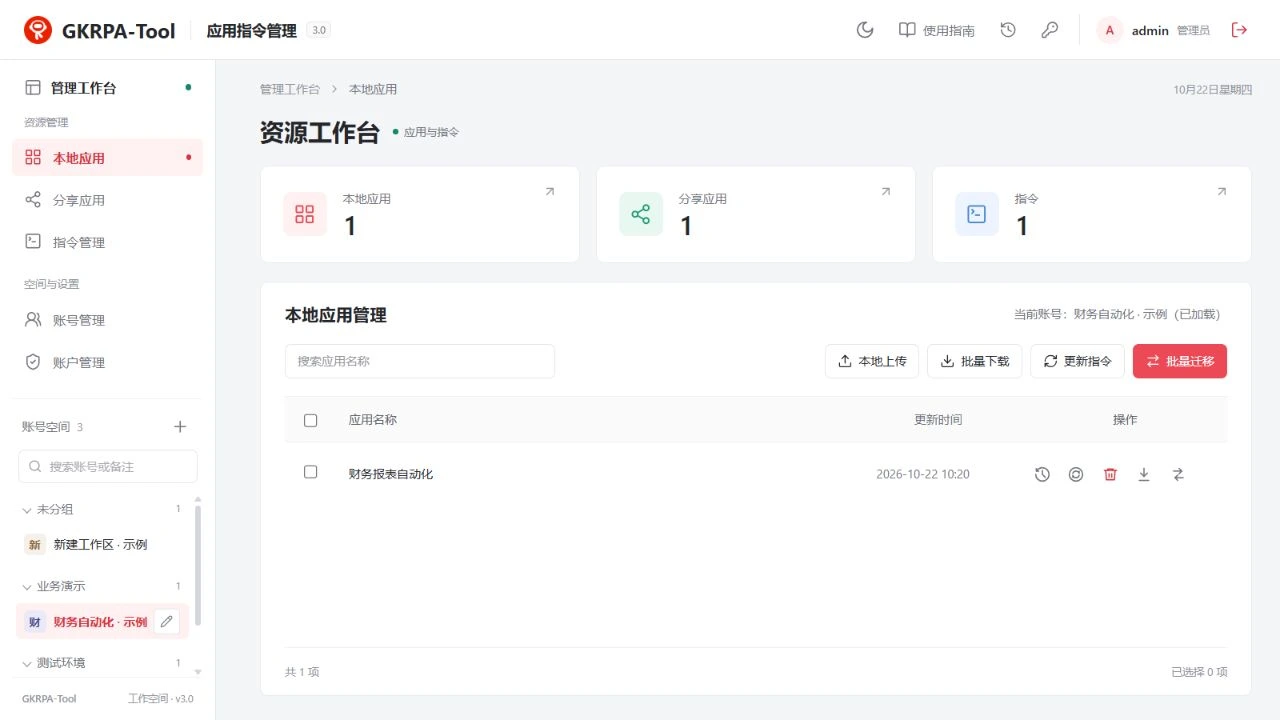The width and height of the screenshot is (1280, 720).
Task: Open the admin avatar badge
Action: click(1110, 30)
